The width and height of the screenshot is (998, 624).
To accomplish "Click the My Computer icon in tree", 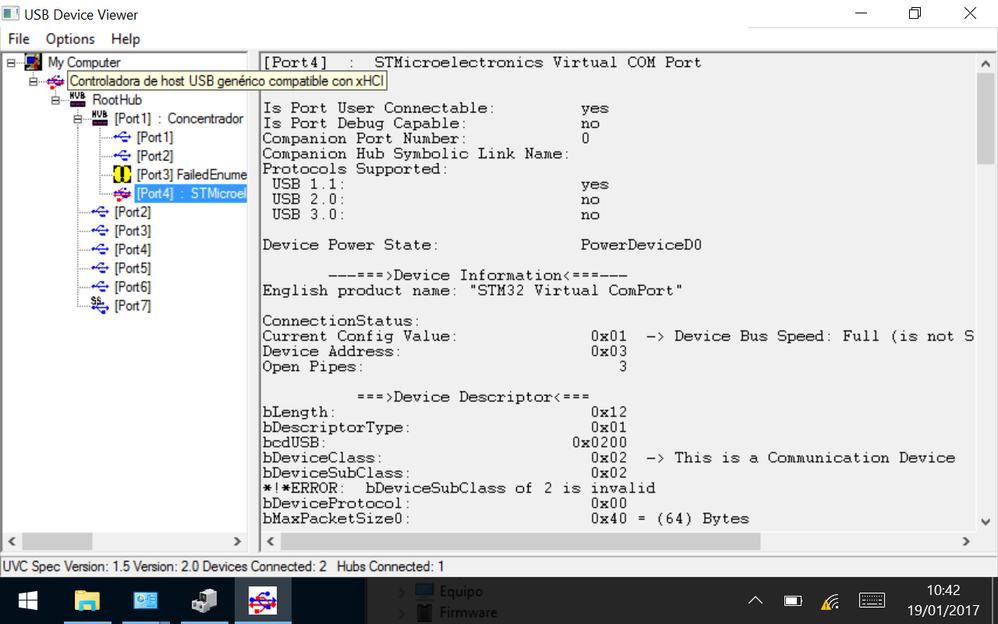I will (33, 62).
